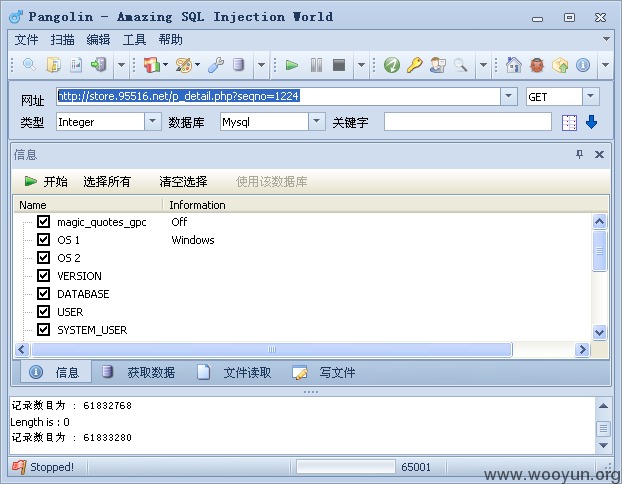Screen dimensions: 622x484
Task: Click list vertical scrollbar down arrow
Action: (599, 332)
